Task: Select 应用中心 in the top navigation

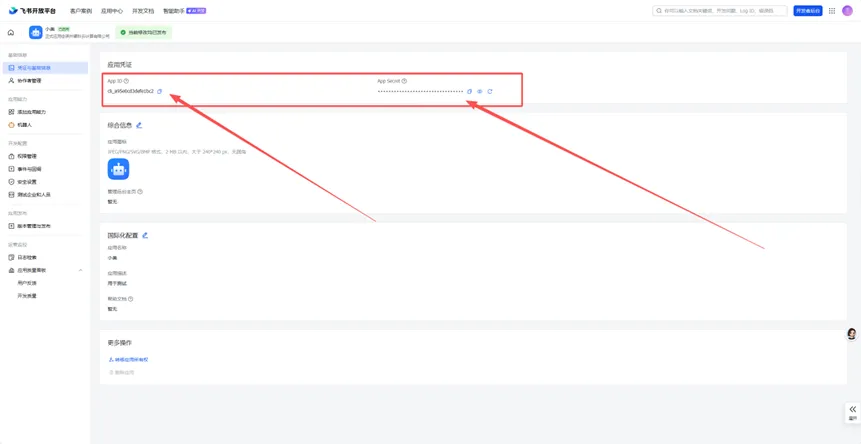Action: pos(112,11)
